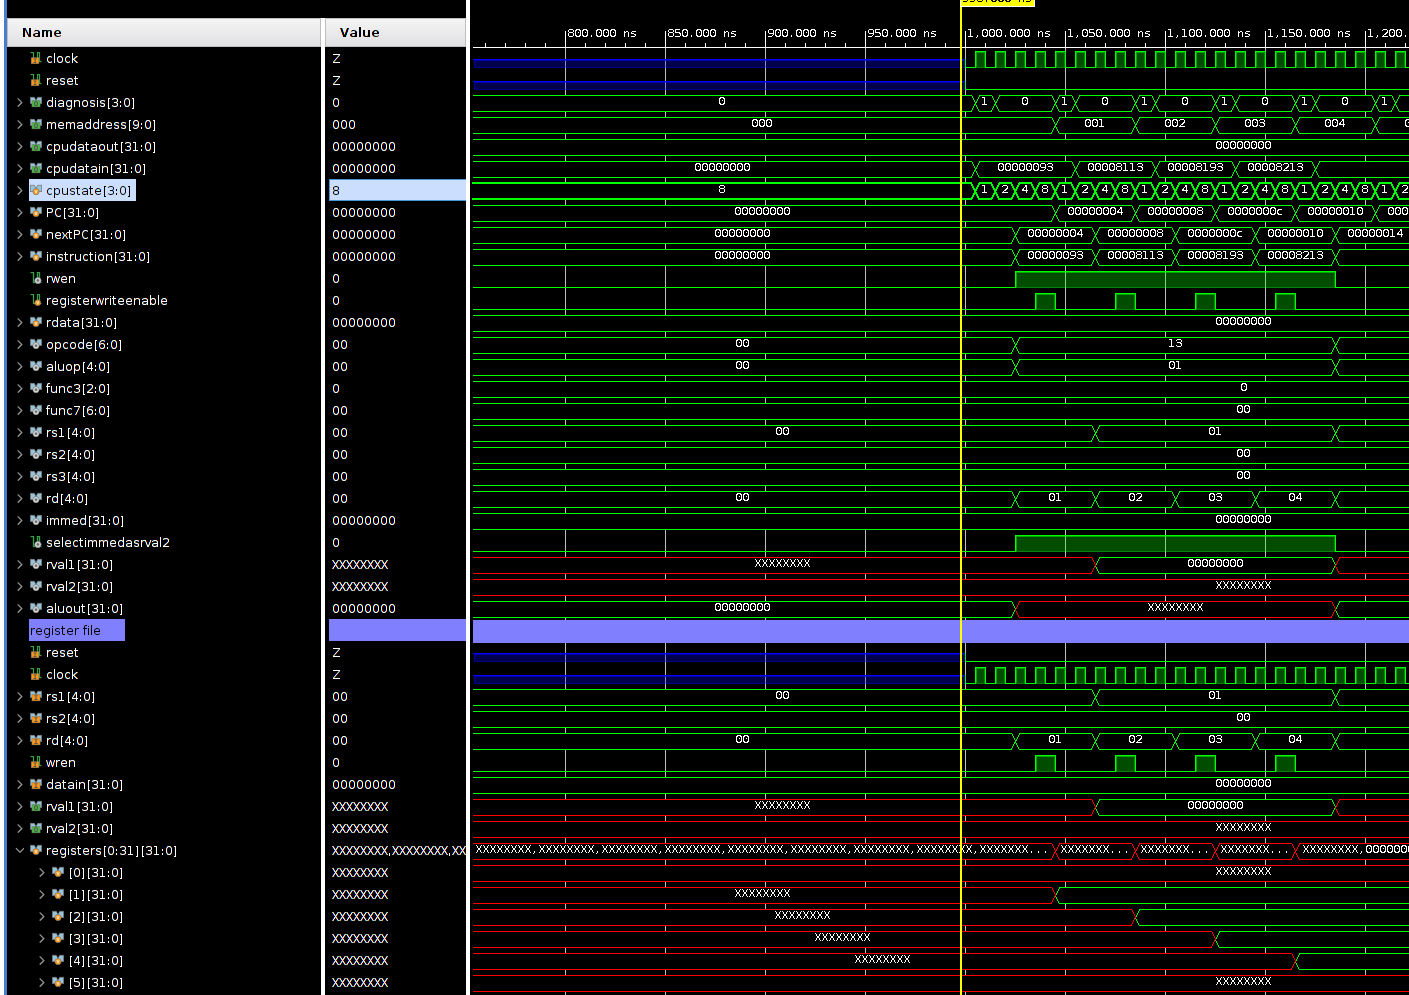This screenshot has height=995, width=1409.
Task: Click the registerwriteenable signal icon
Action: [36, 300]
